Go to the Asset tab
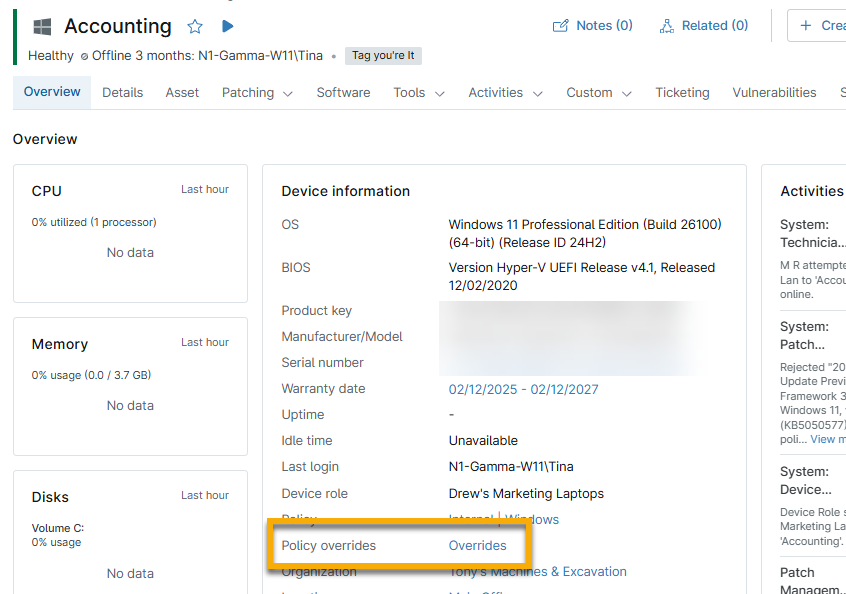Screen dimensions: 846x594 click(x=182, y=92)
